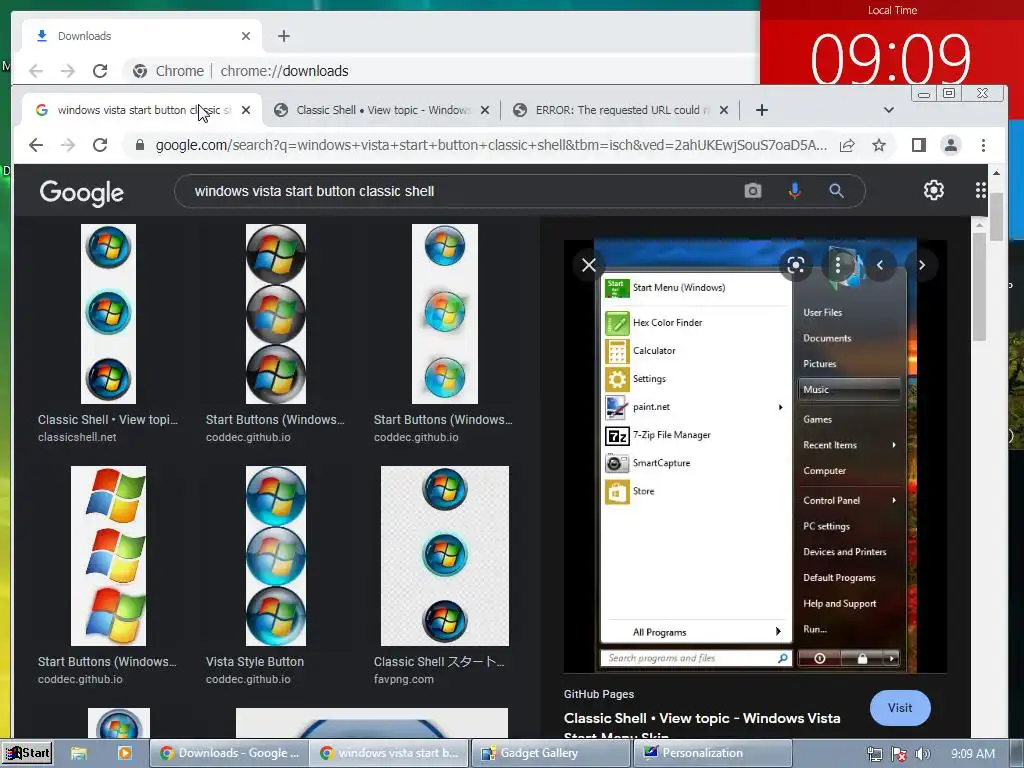Click the Visit button
Image resolution: width=1024 pixels, height=768 pixels.
[900, 708]
